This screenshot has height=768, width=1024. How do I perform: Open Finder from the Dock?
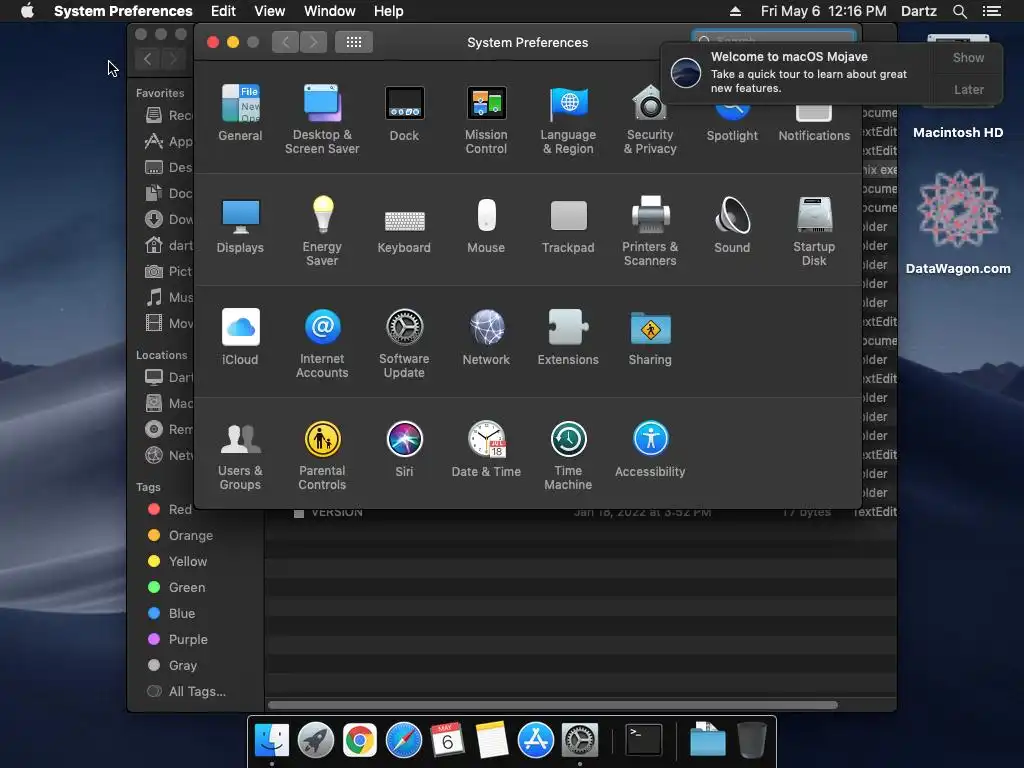[x=272, y=741]
